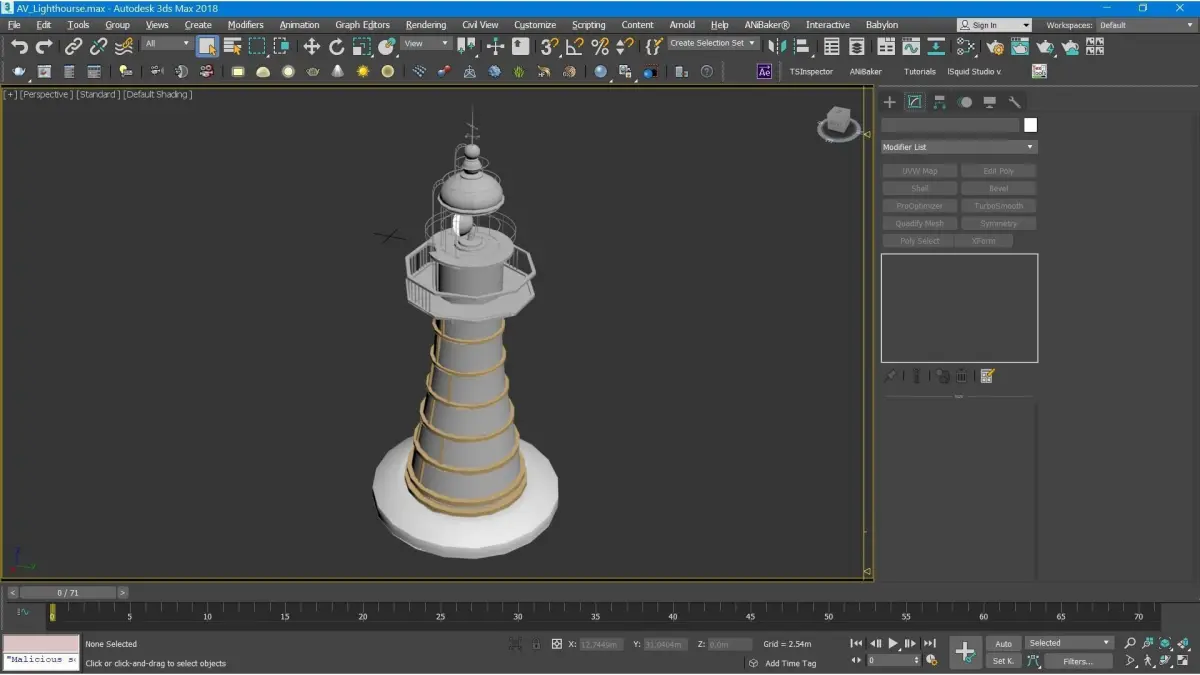Click the After Effects Ae icon
This screenshot has height=675, width=1200.
click(764, 71)
